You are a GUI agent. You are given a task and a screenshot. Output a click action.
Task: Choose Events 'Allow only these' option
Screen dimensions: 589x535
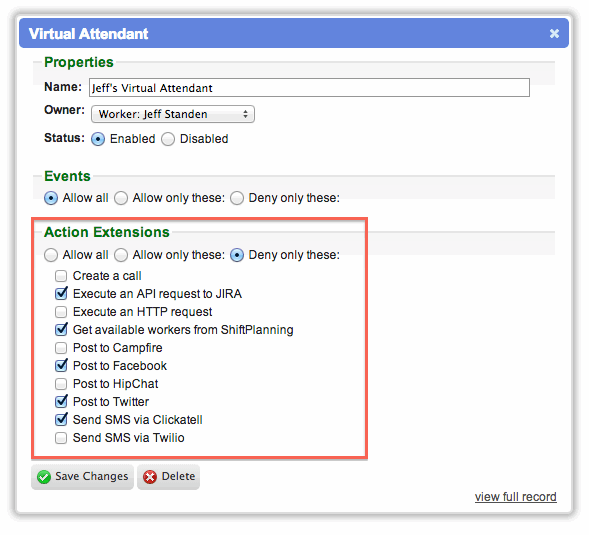[x=121, y=198]
